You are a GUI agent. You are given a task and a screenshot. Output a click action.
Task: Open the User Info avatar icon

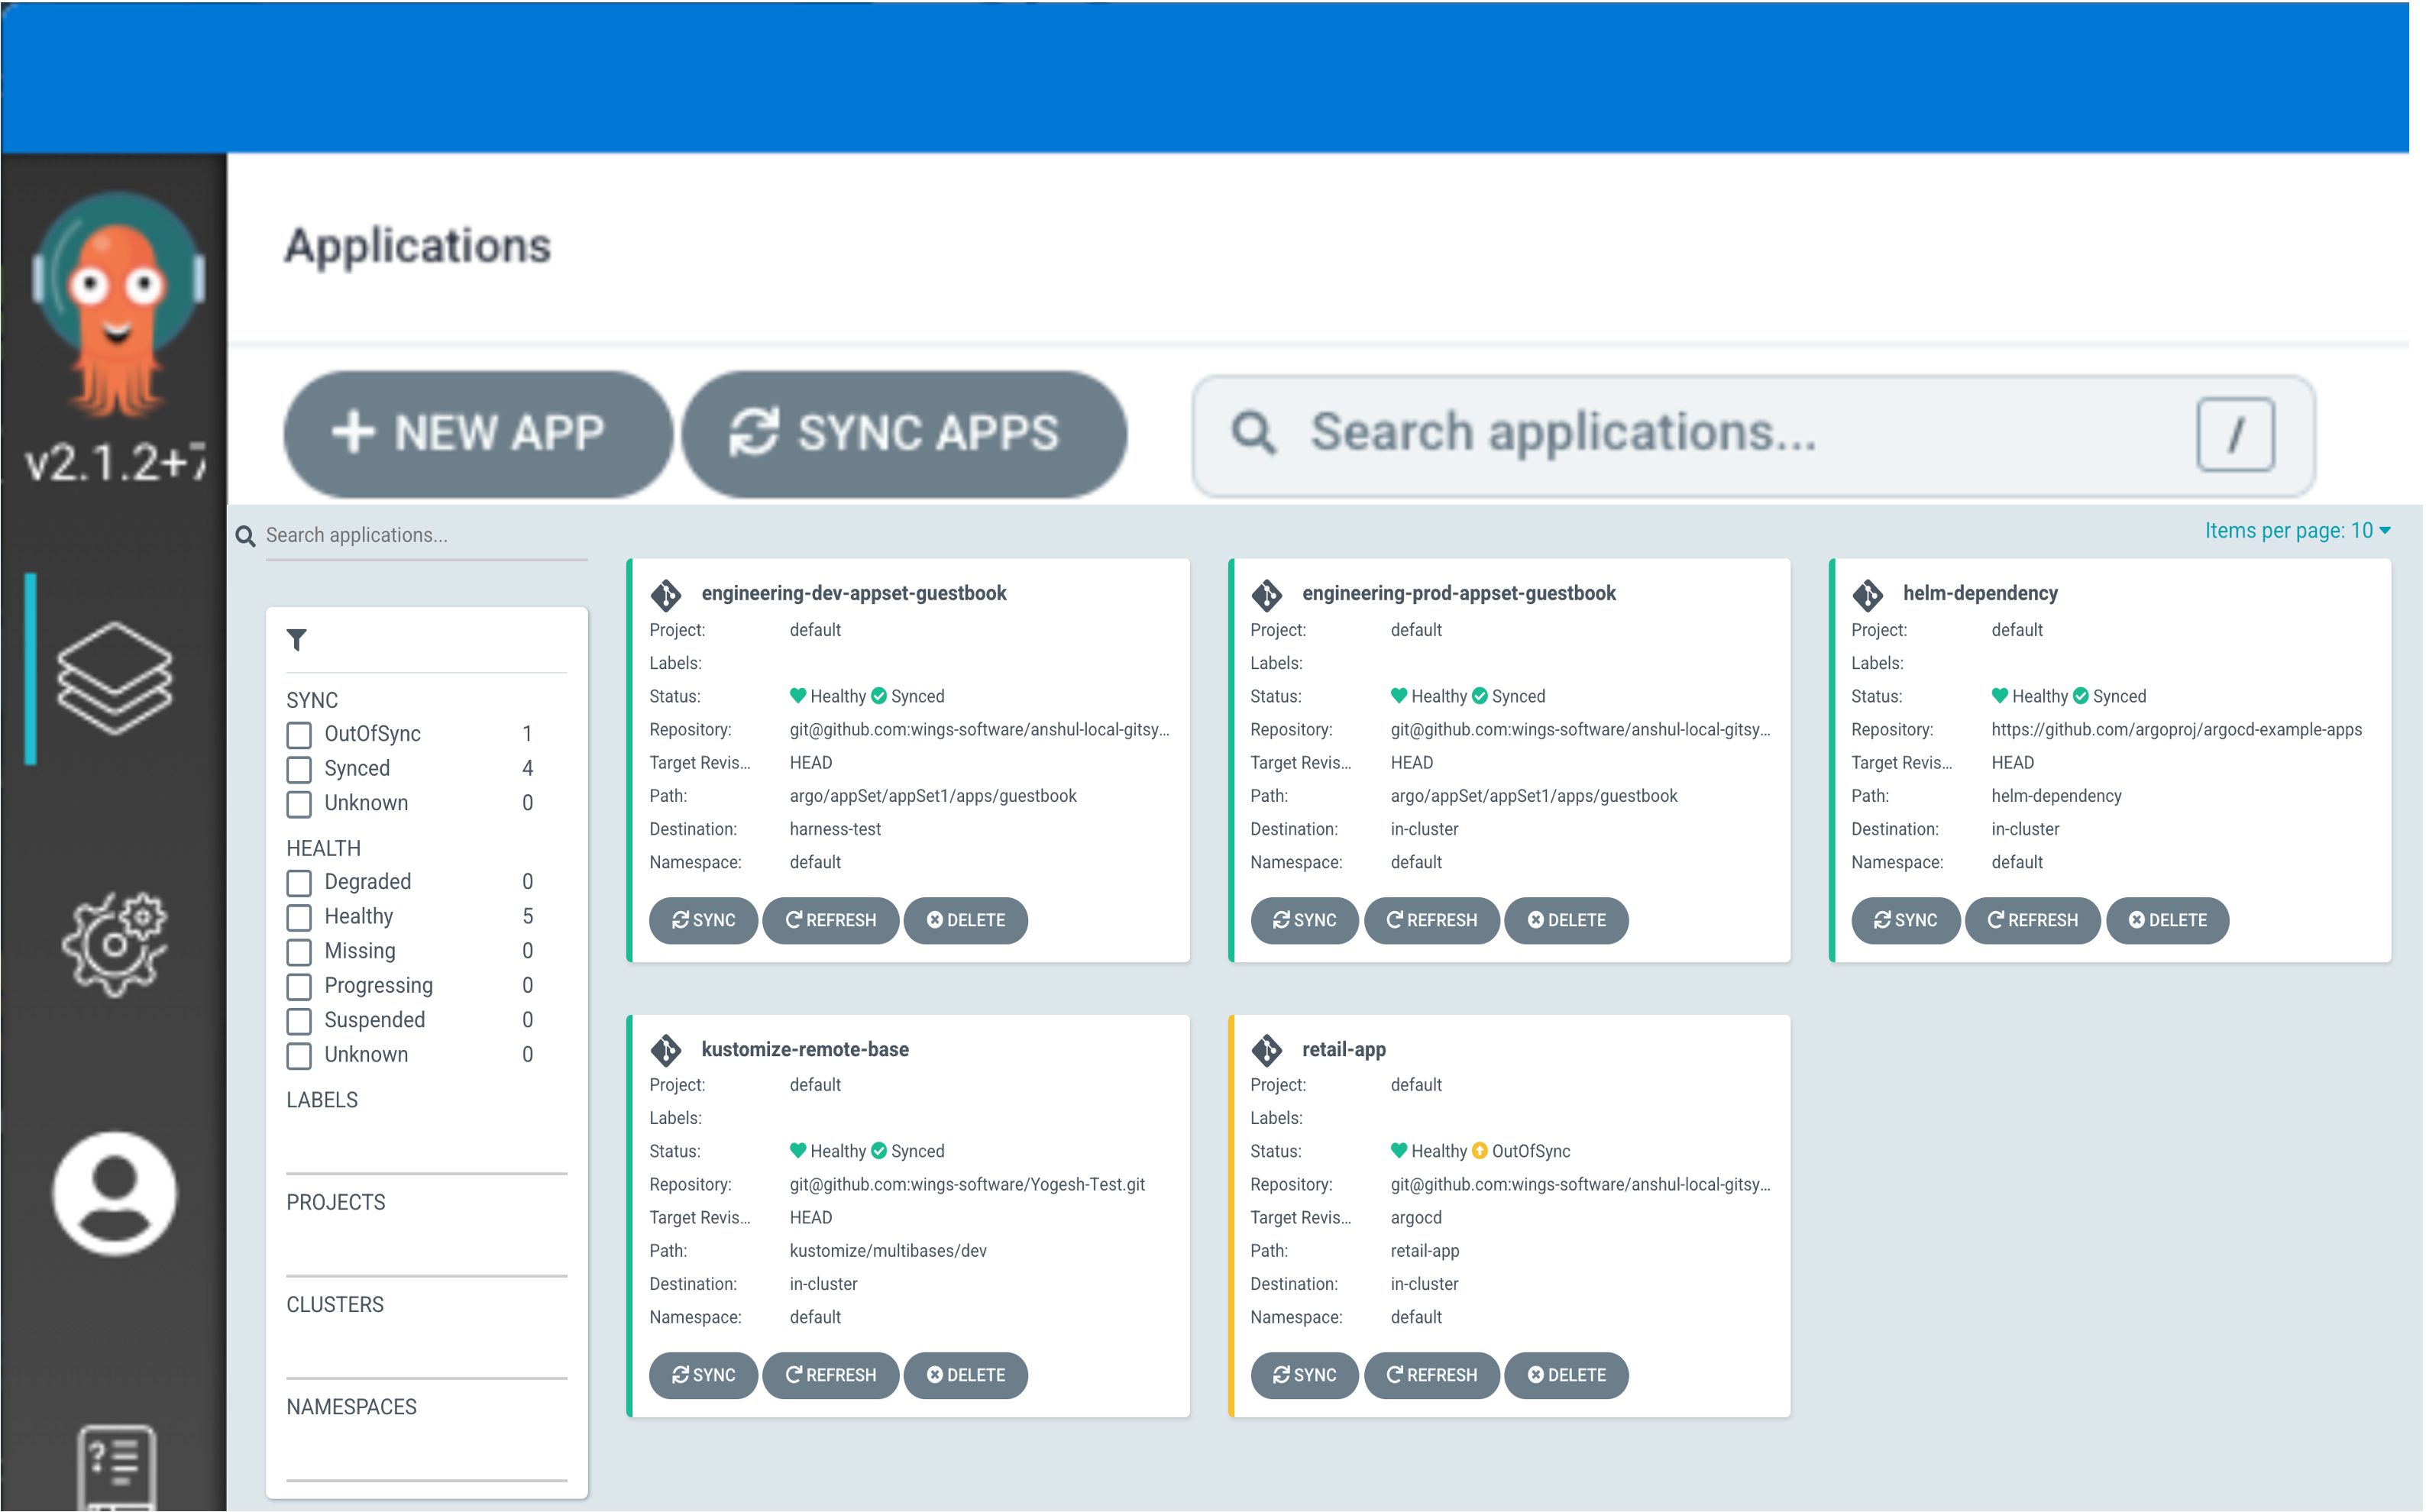point(114,1193)
